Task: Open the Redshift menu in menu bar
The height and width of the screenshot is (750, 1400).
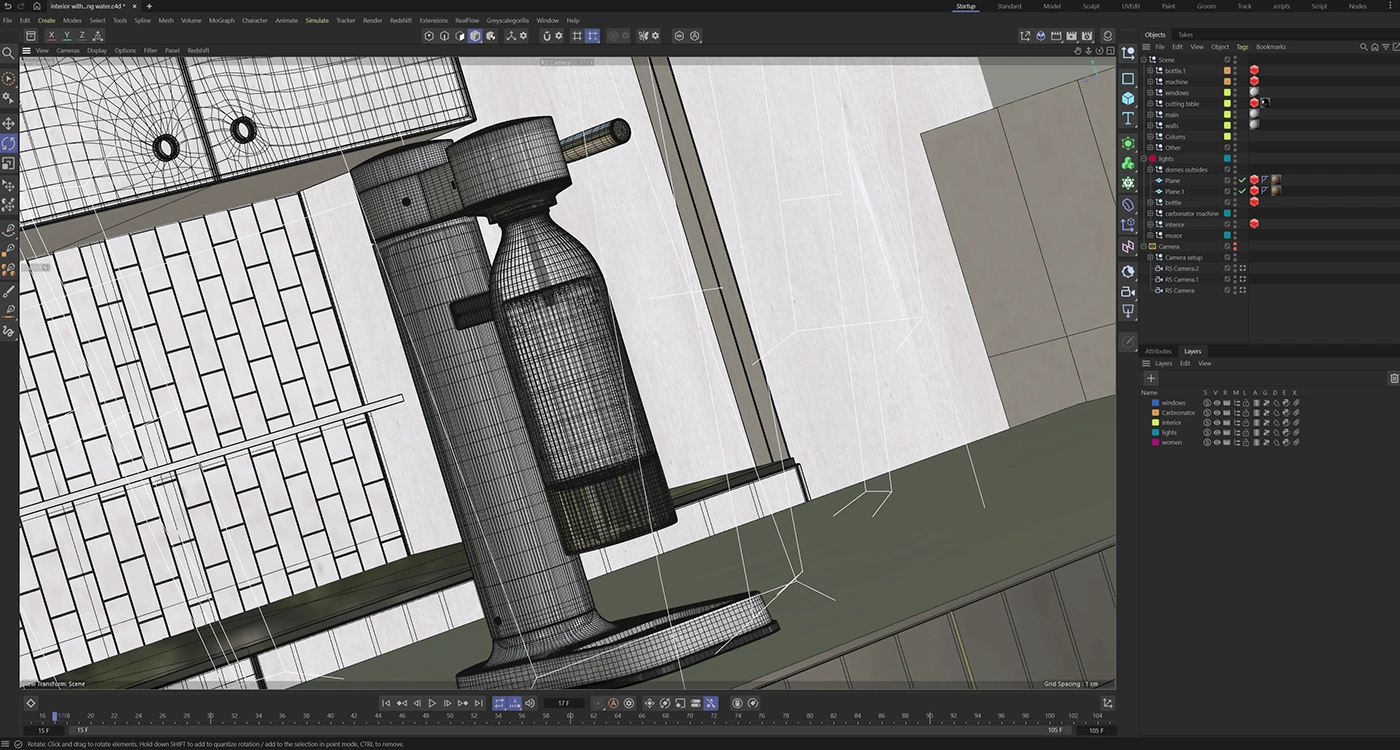Action: pyautogui.click(x=400, y=20)
